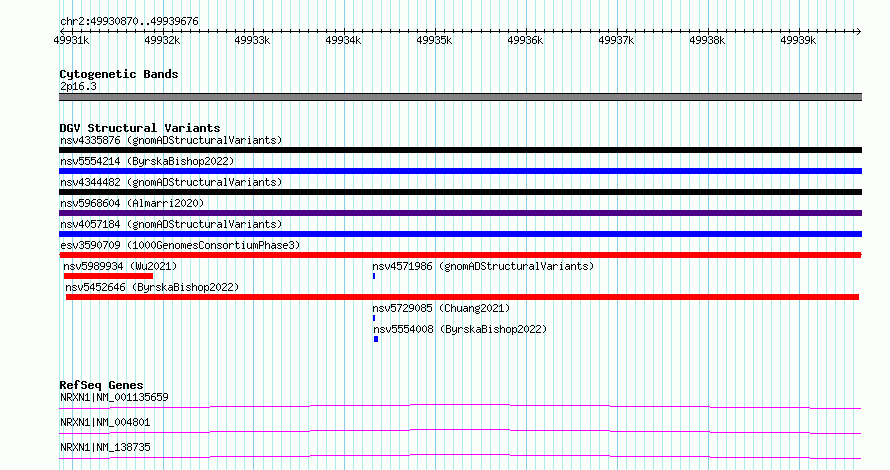Click the 49939k ruler tick label
This screenshot has width=890, height=470.
(x=797, y=40)
